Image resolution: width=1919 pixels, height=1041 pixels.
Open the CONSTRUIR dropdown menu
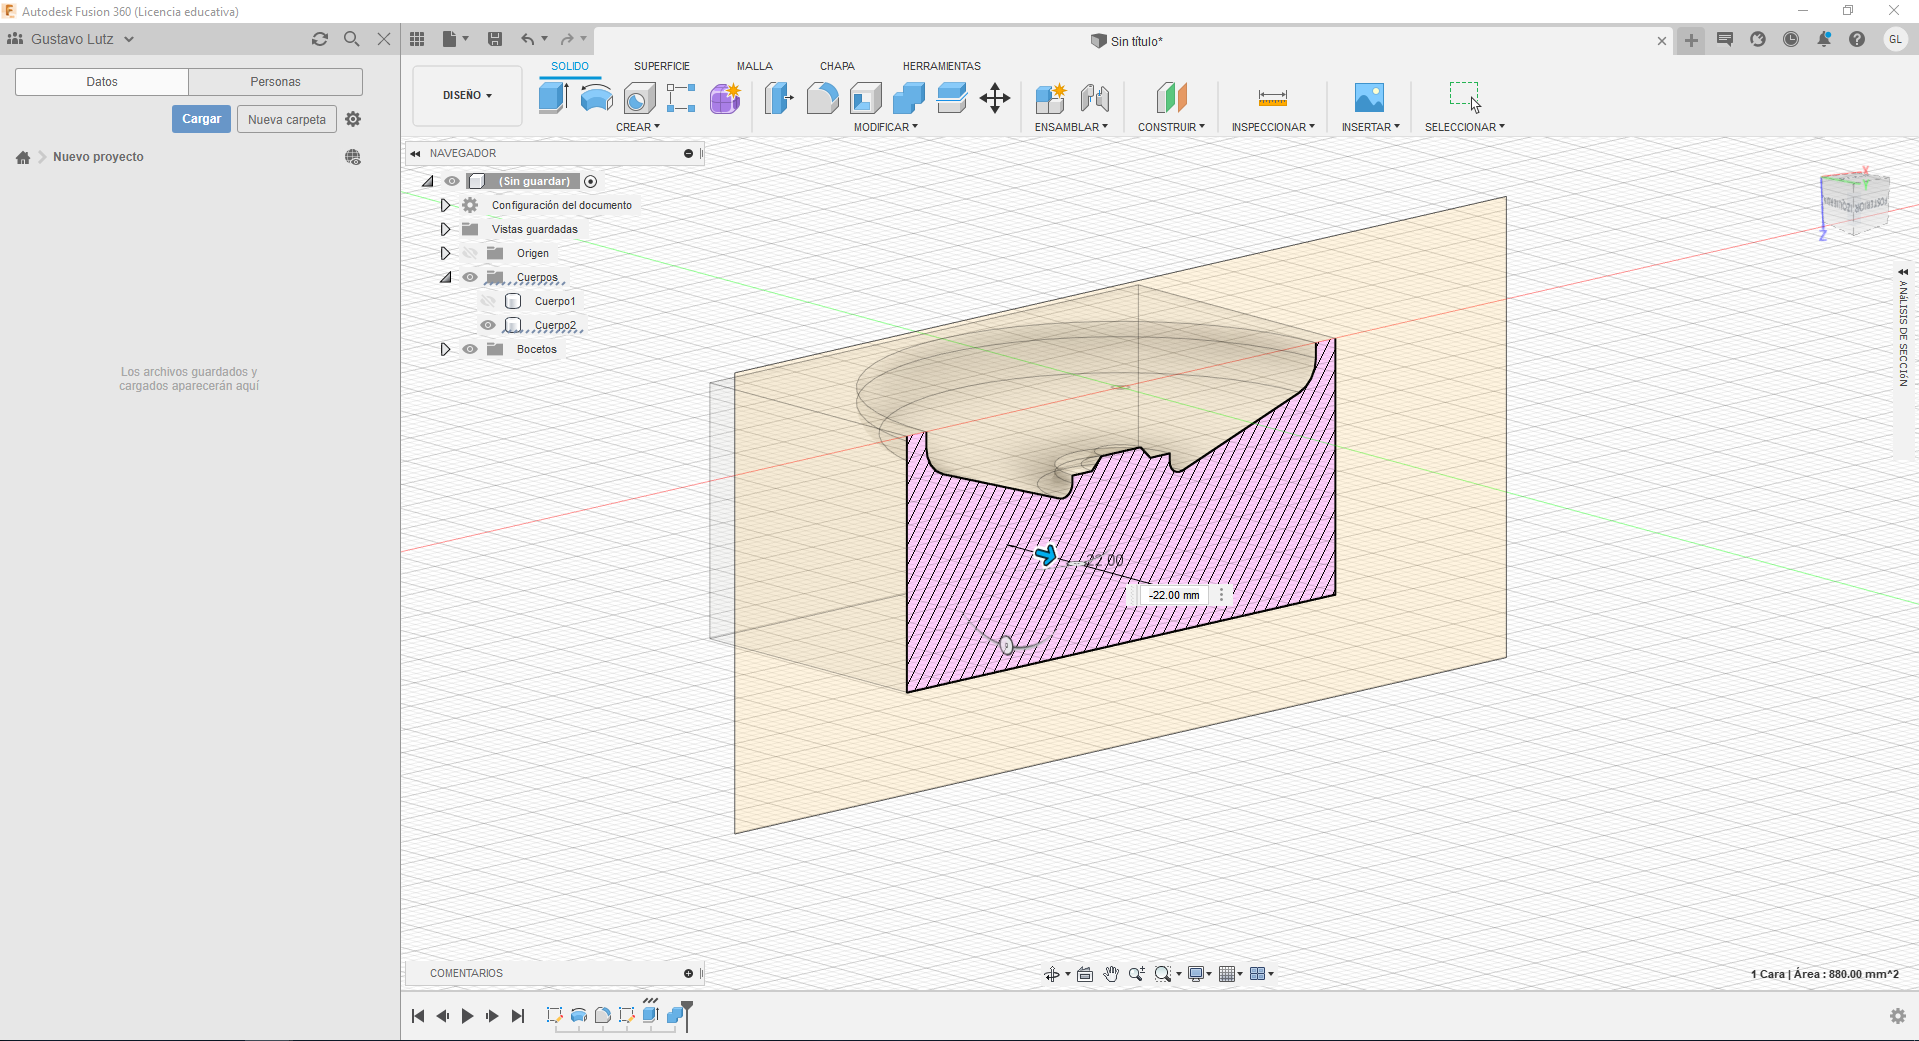coord(1171,127)
